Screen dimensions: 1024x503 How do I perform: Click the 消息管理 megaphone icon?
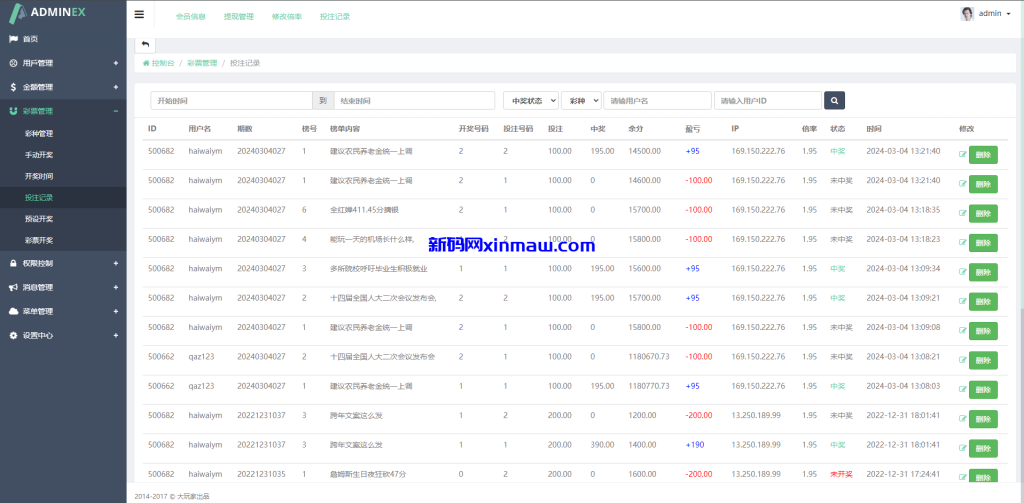tap(13, 287)
